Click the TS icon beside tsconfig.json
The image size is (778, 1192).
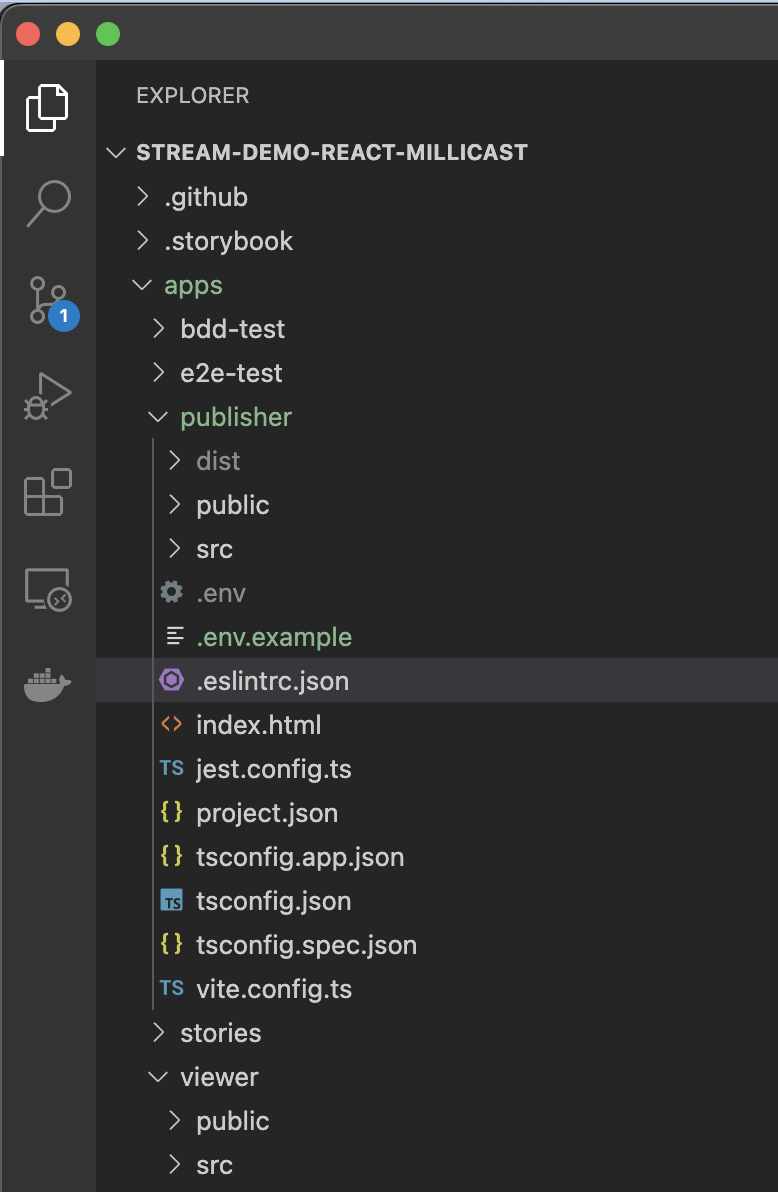(x=172, y=901)
